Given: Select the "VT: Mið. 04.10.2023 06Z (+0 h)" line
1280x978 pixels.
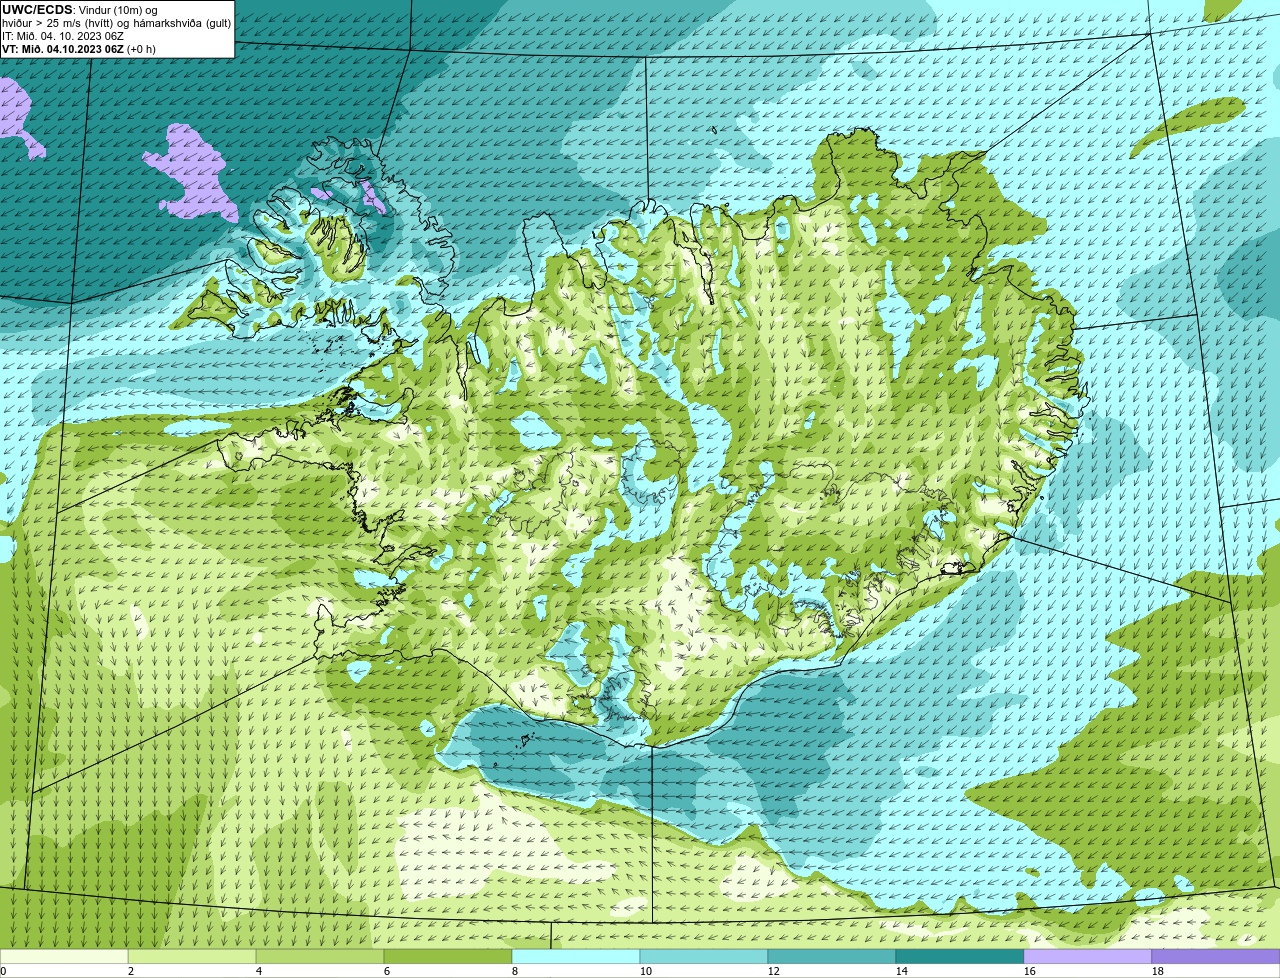Looking at the screenshot, I should click(79, 49).
